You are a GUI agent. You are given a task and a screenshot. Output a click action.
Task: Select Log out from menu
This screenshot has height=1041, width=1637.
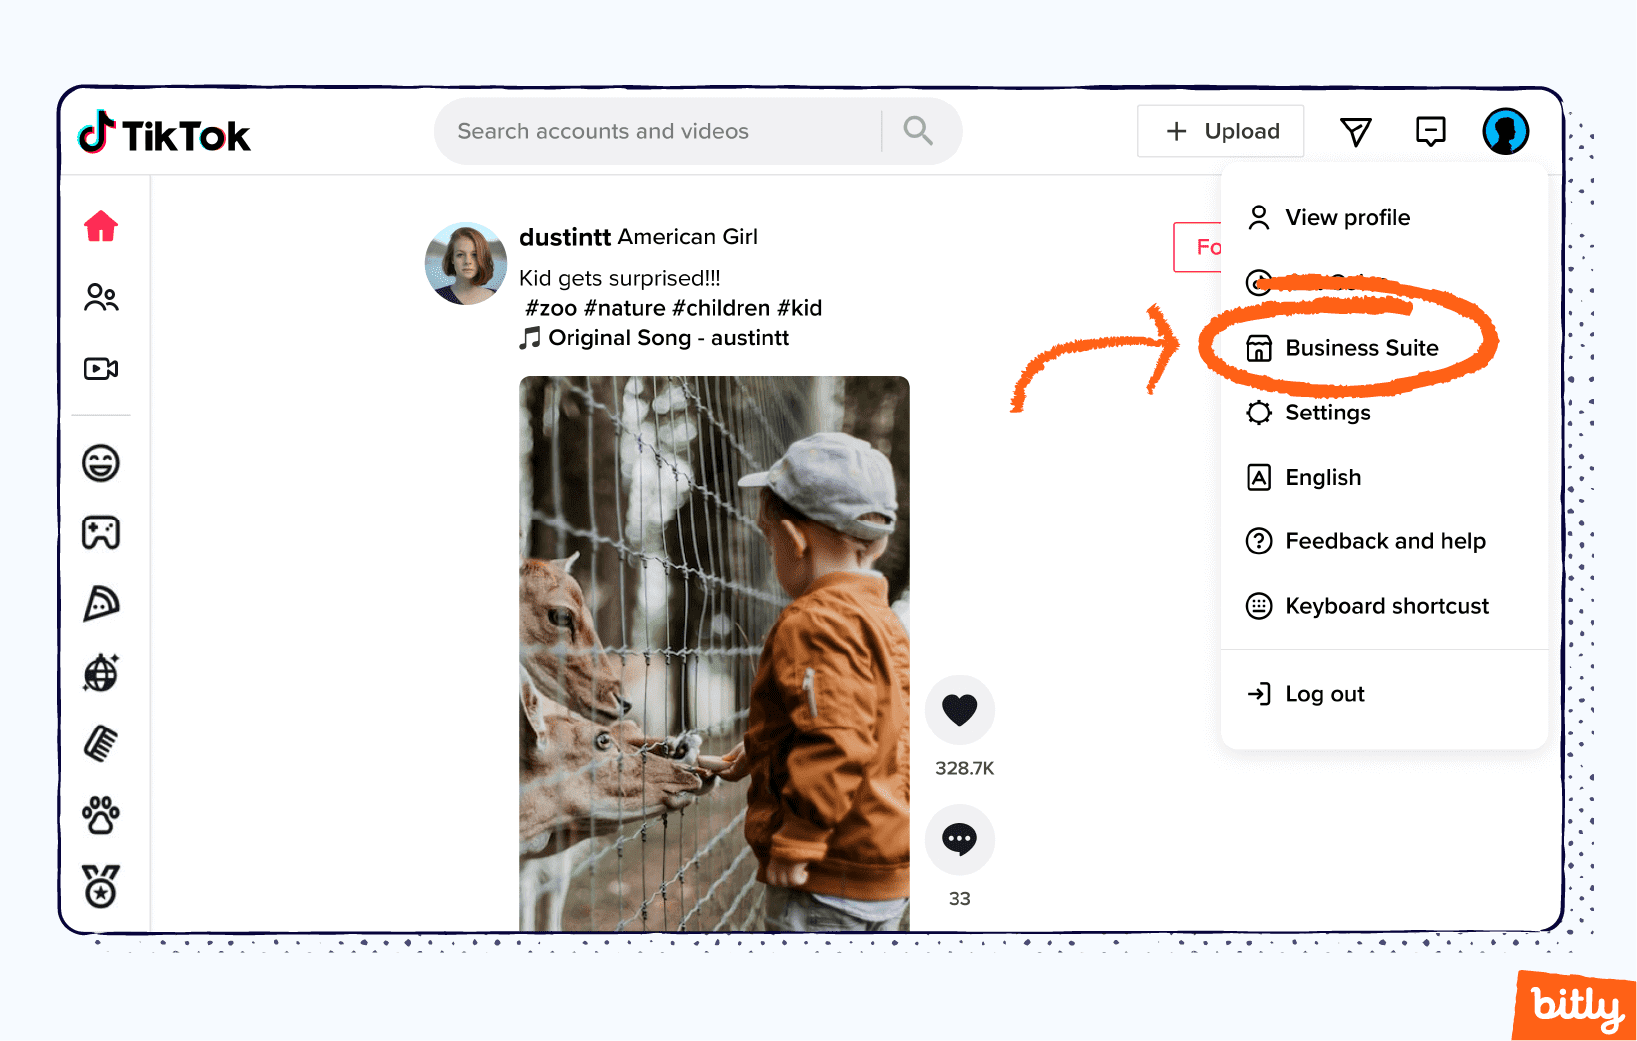[1384, 694]
